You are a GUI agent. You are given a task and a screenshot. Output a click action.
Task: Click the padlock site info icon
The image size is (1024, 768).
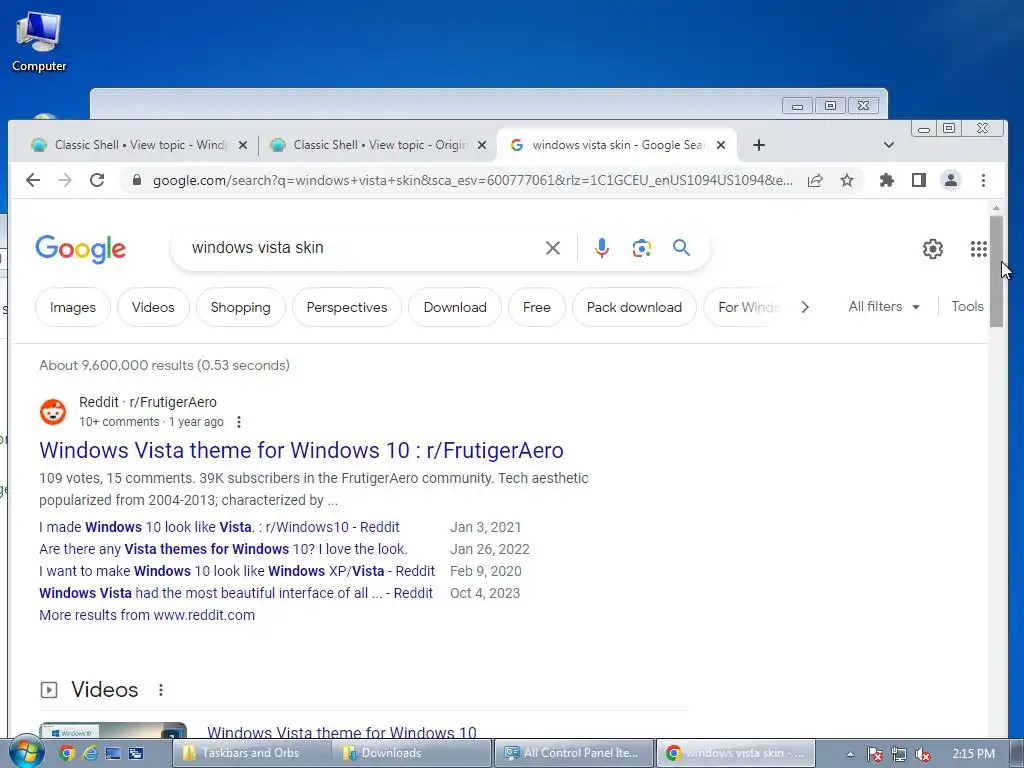click(136, 180)
